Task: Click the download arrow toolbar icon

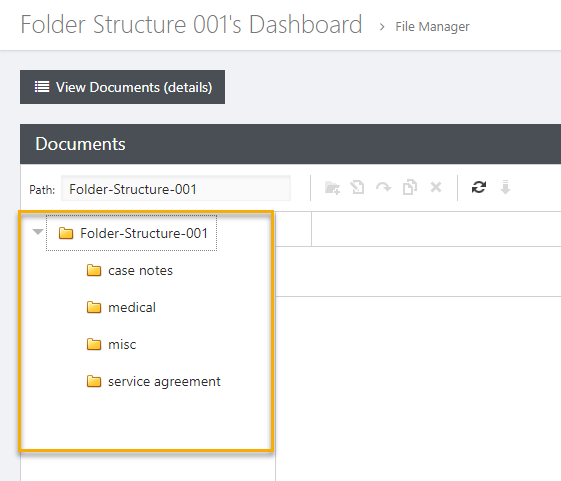Action: tap(505, 187)
